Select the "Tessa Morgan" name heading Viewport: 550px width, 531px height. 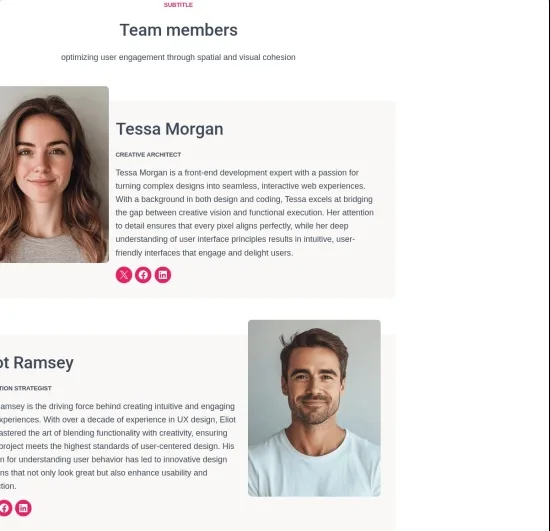[x=169, y=129]
